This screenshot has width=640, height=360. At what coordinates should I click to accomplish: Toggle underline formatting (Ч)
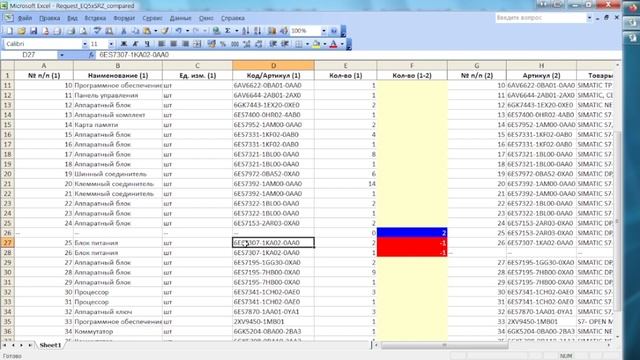pyautogui.click(x=147, y=44)
